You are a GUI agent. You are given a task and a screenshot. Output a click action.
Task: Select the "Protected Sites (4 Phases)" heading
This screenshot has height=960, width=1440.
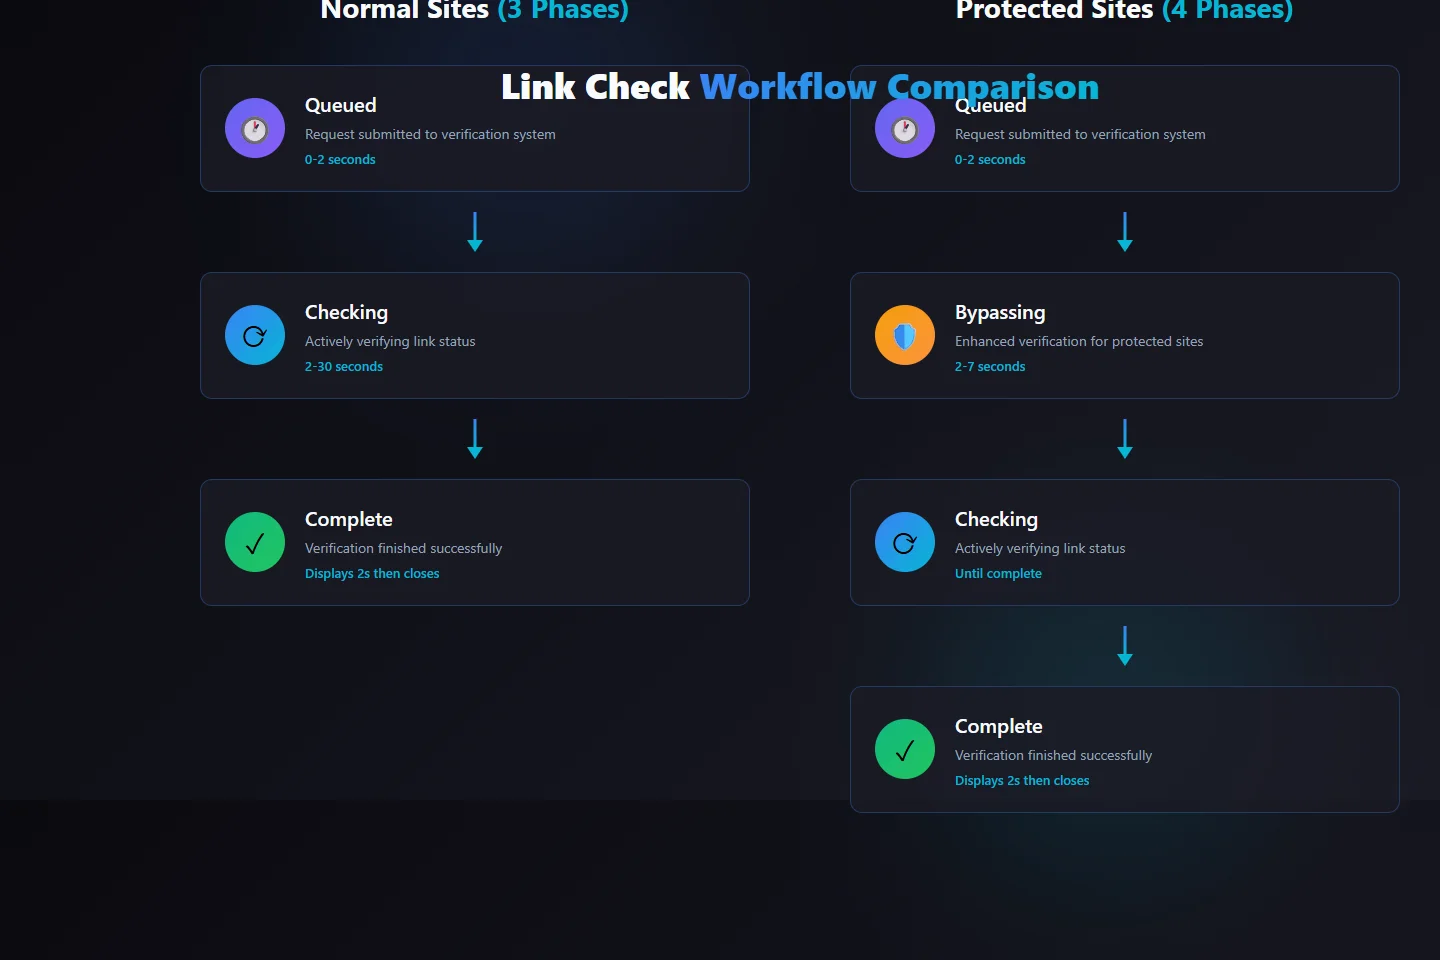point(1124,11)
